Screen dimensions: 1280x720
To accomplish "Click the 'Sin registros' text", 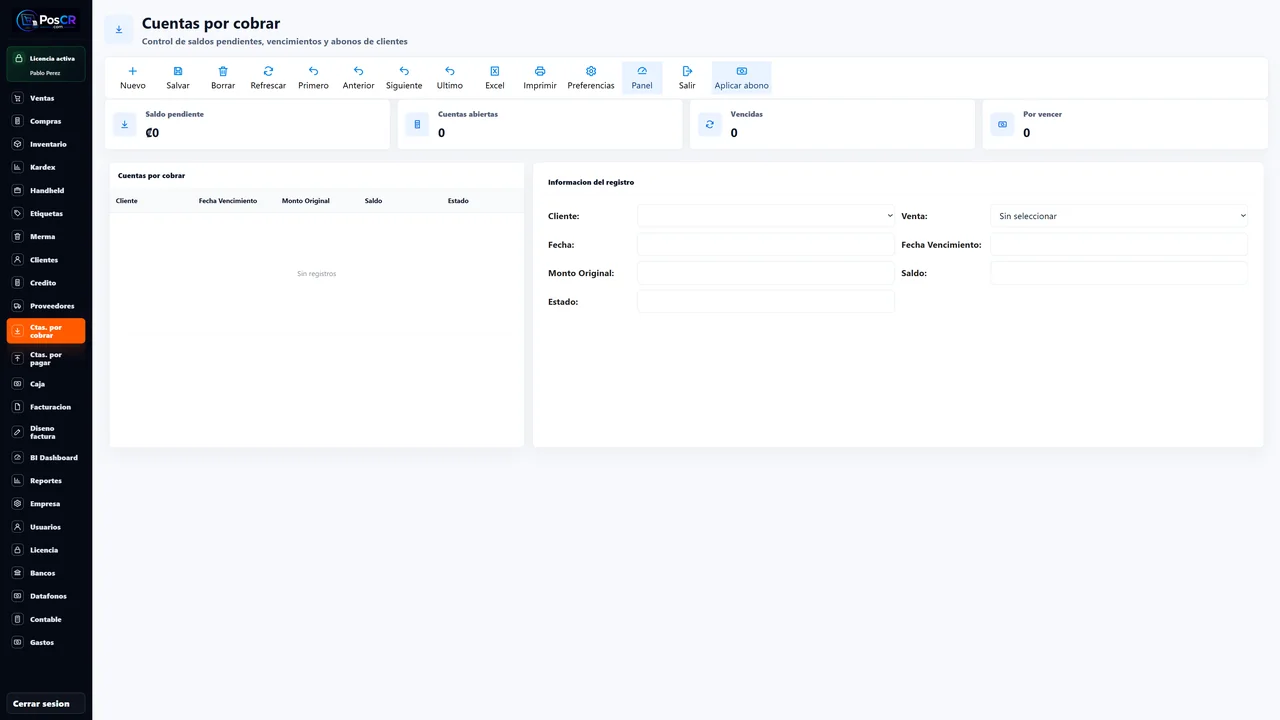I will [317, 274].
